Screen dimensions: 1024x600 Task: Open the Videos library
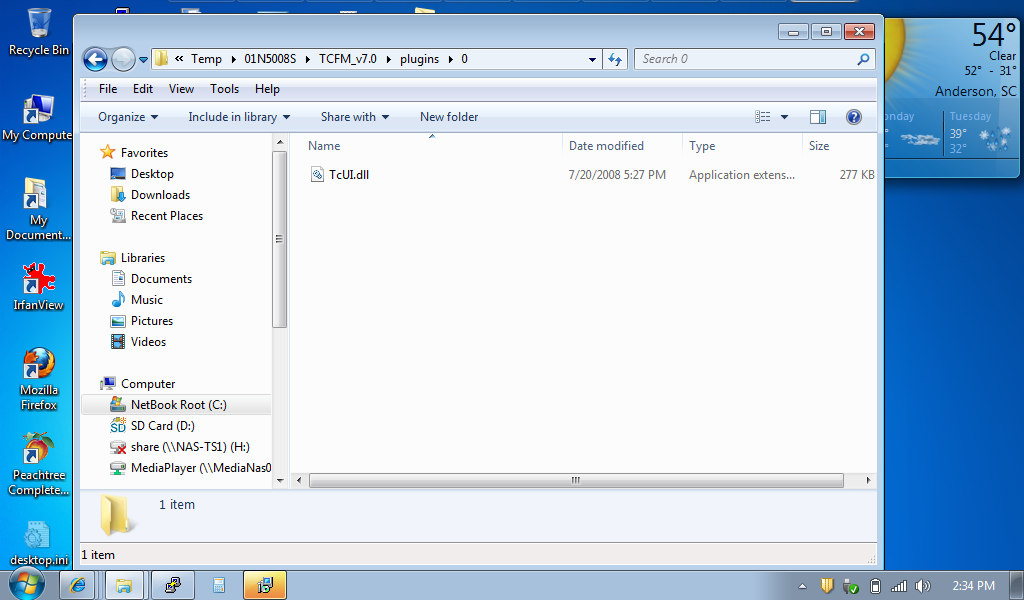(x=148, y=341)
